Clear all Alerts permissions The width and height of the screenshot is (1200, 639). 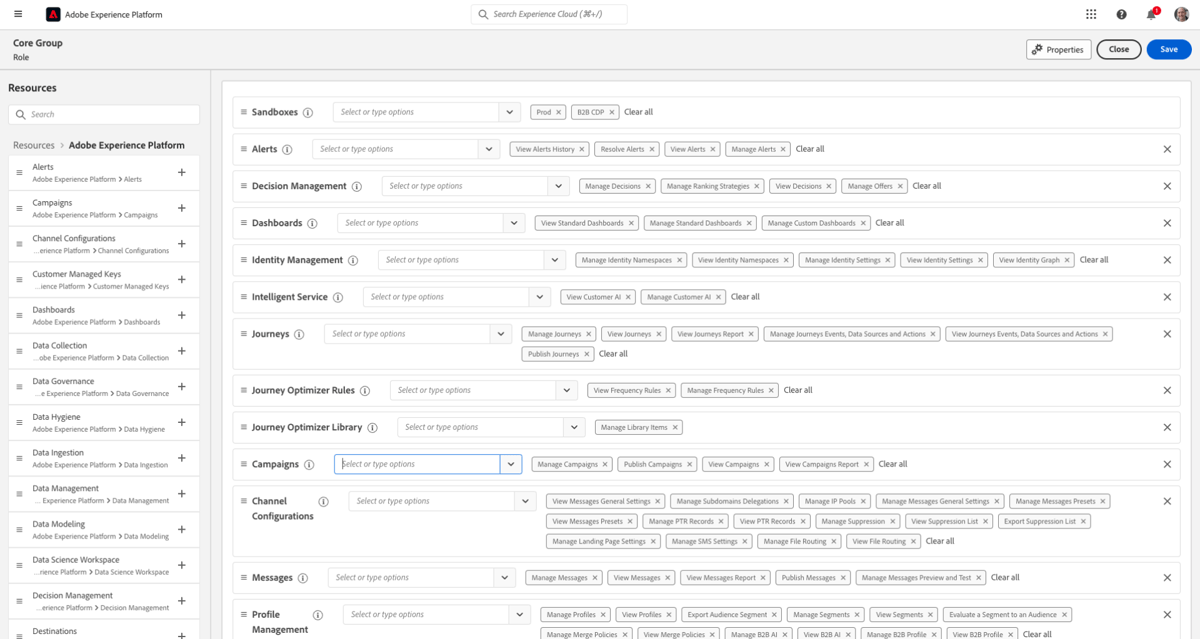[809, 148]
